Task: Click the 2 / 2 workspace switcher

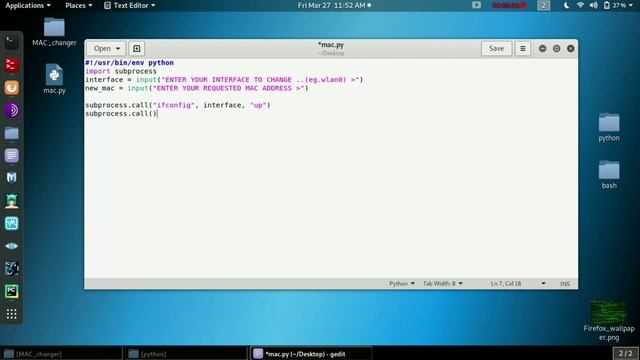Action: tap(625, 353)
